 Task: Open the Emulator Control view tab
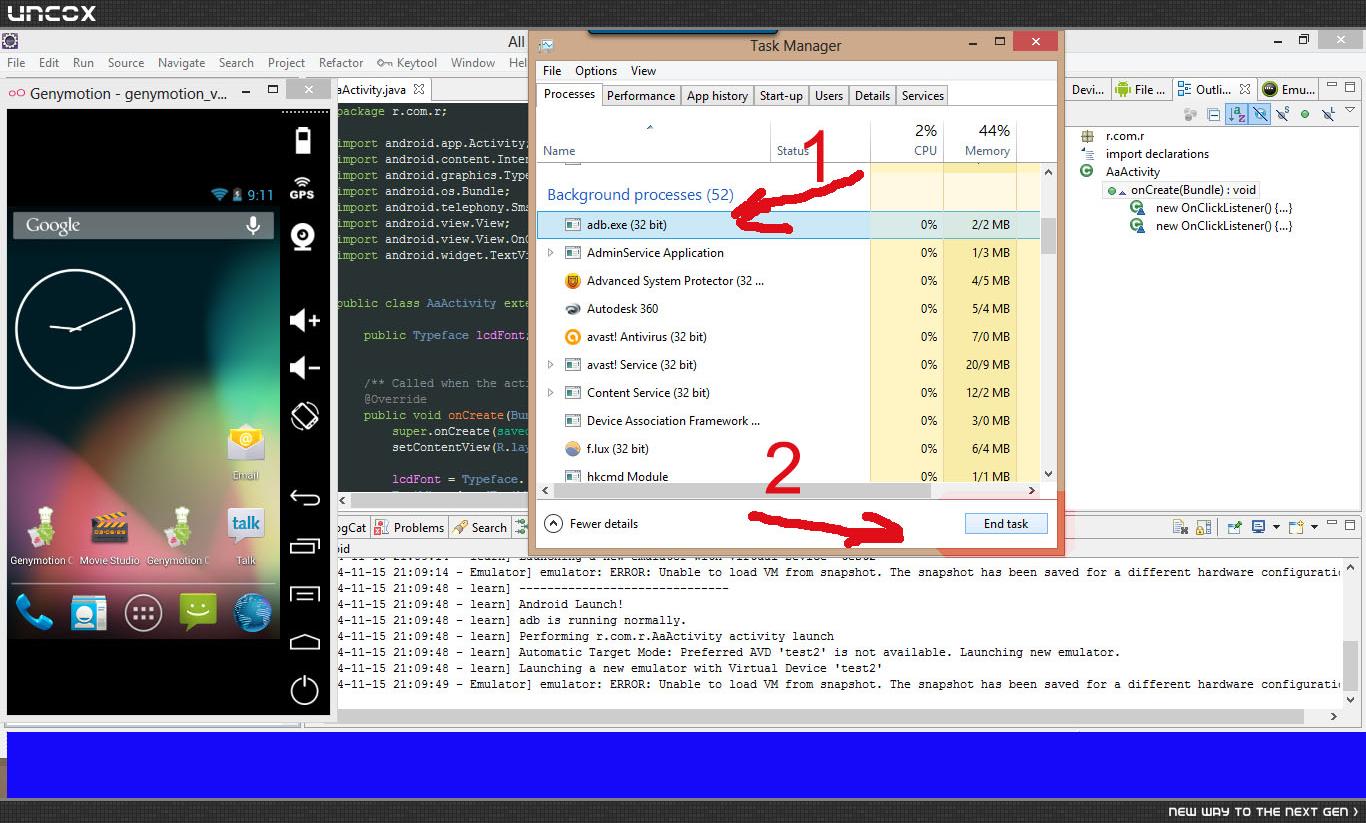(1289, 90)
